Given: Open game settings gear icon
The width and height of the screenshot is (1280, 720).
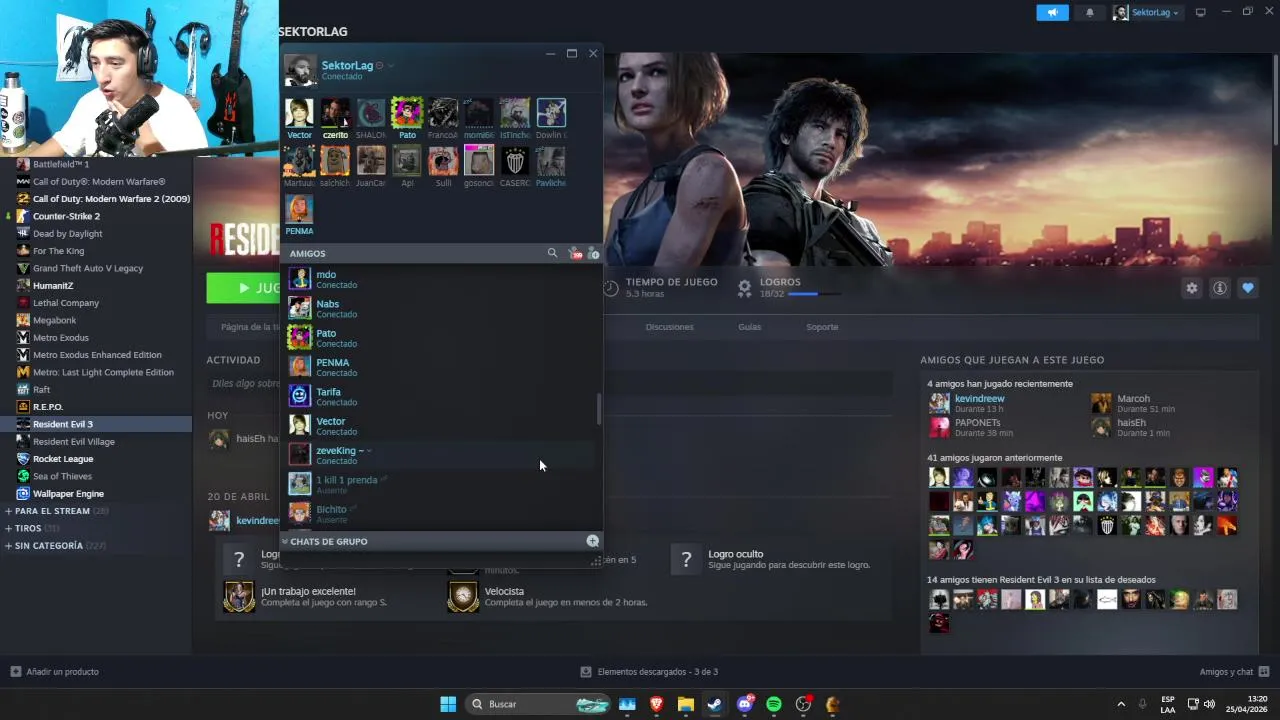Looking at the screenshot, I should (1191, 288).
